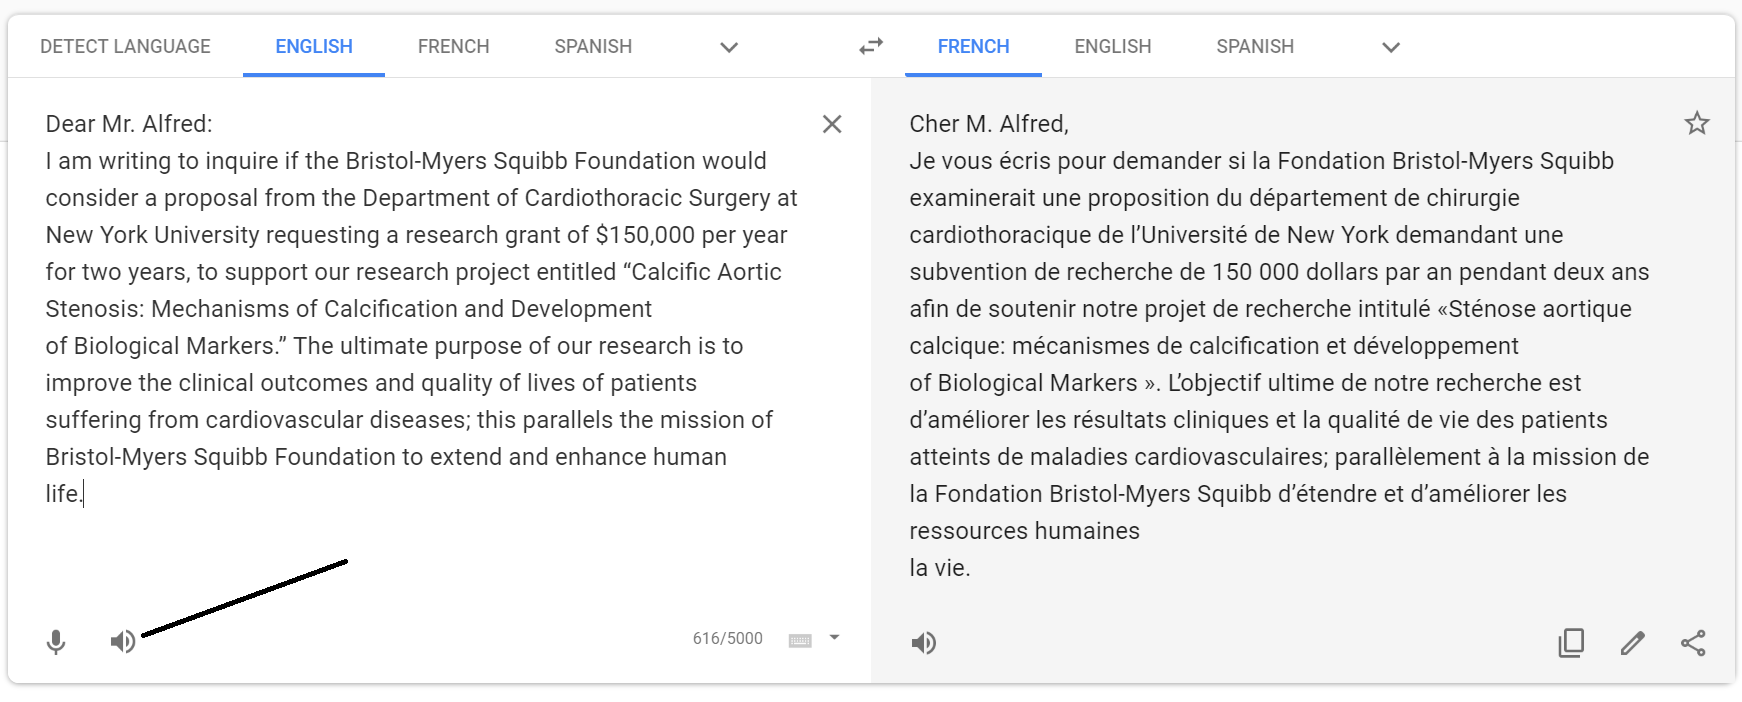
Task: Listen to the French translation
Action: click(x=924, y=642)
